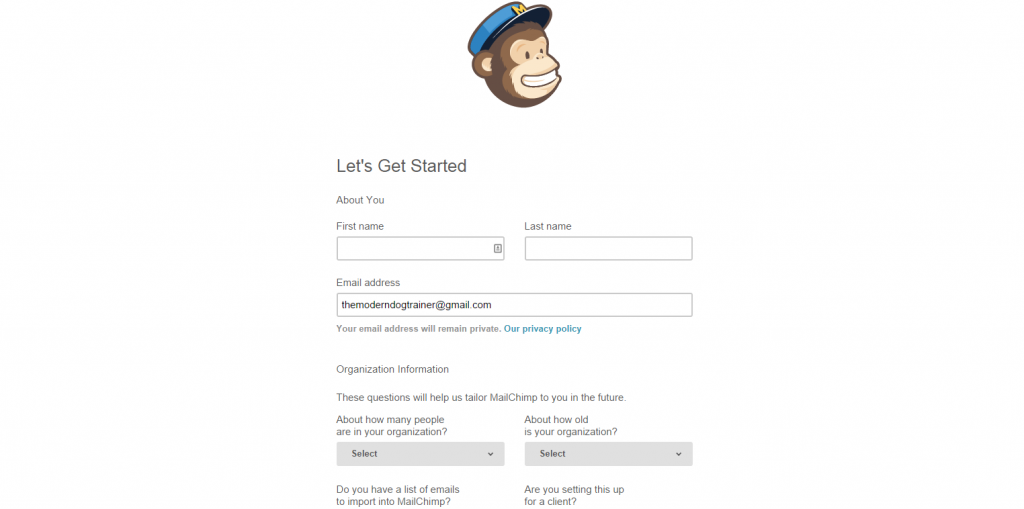Click the Organization Information section heading
1024x509 pixels.
tap(392, 369)
